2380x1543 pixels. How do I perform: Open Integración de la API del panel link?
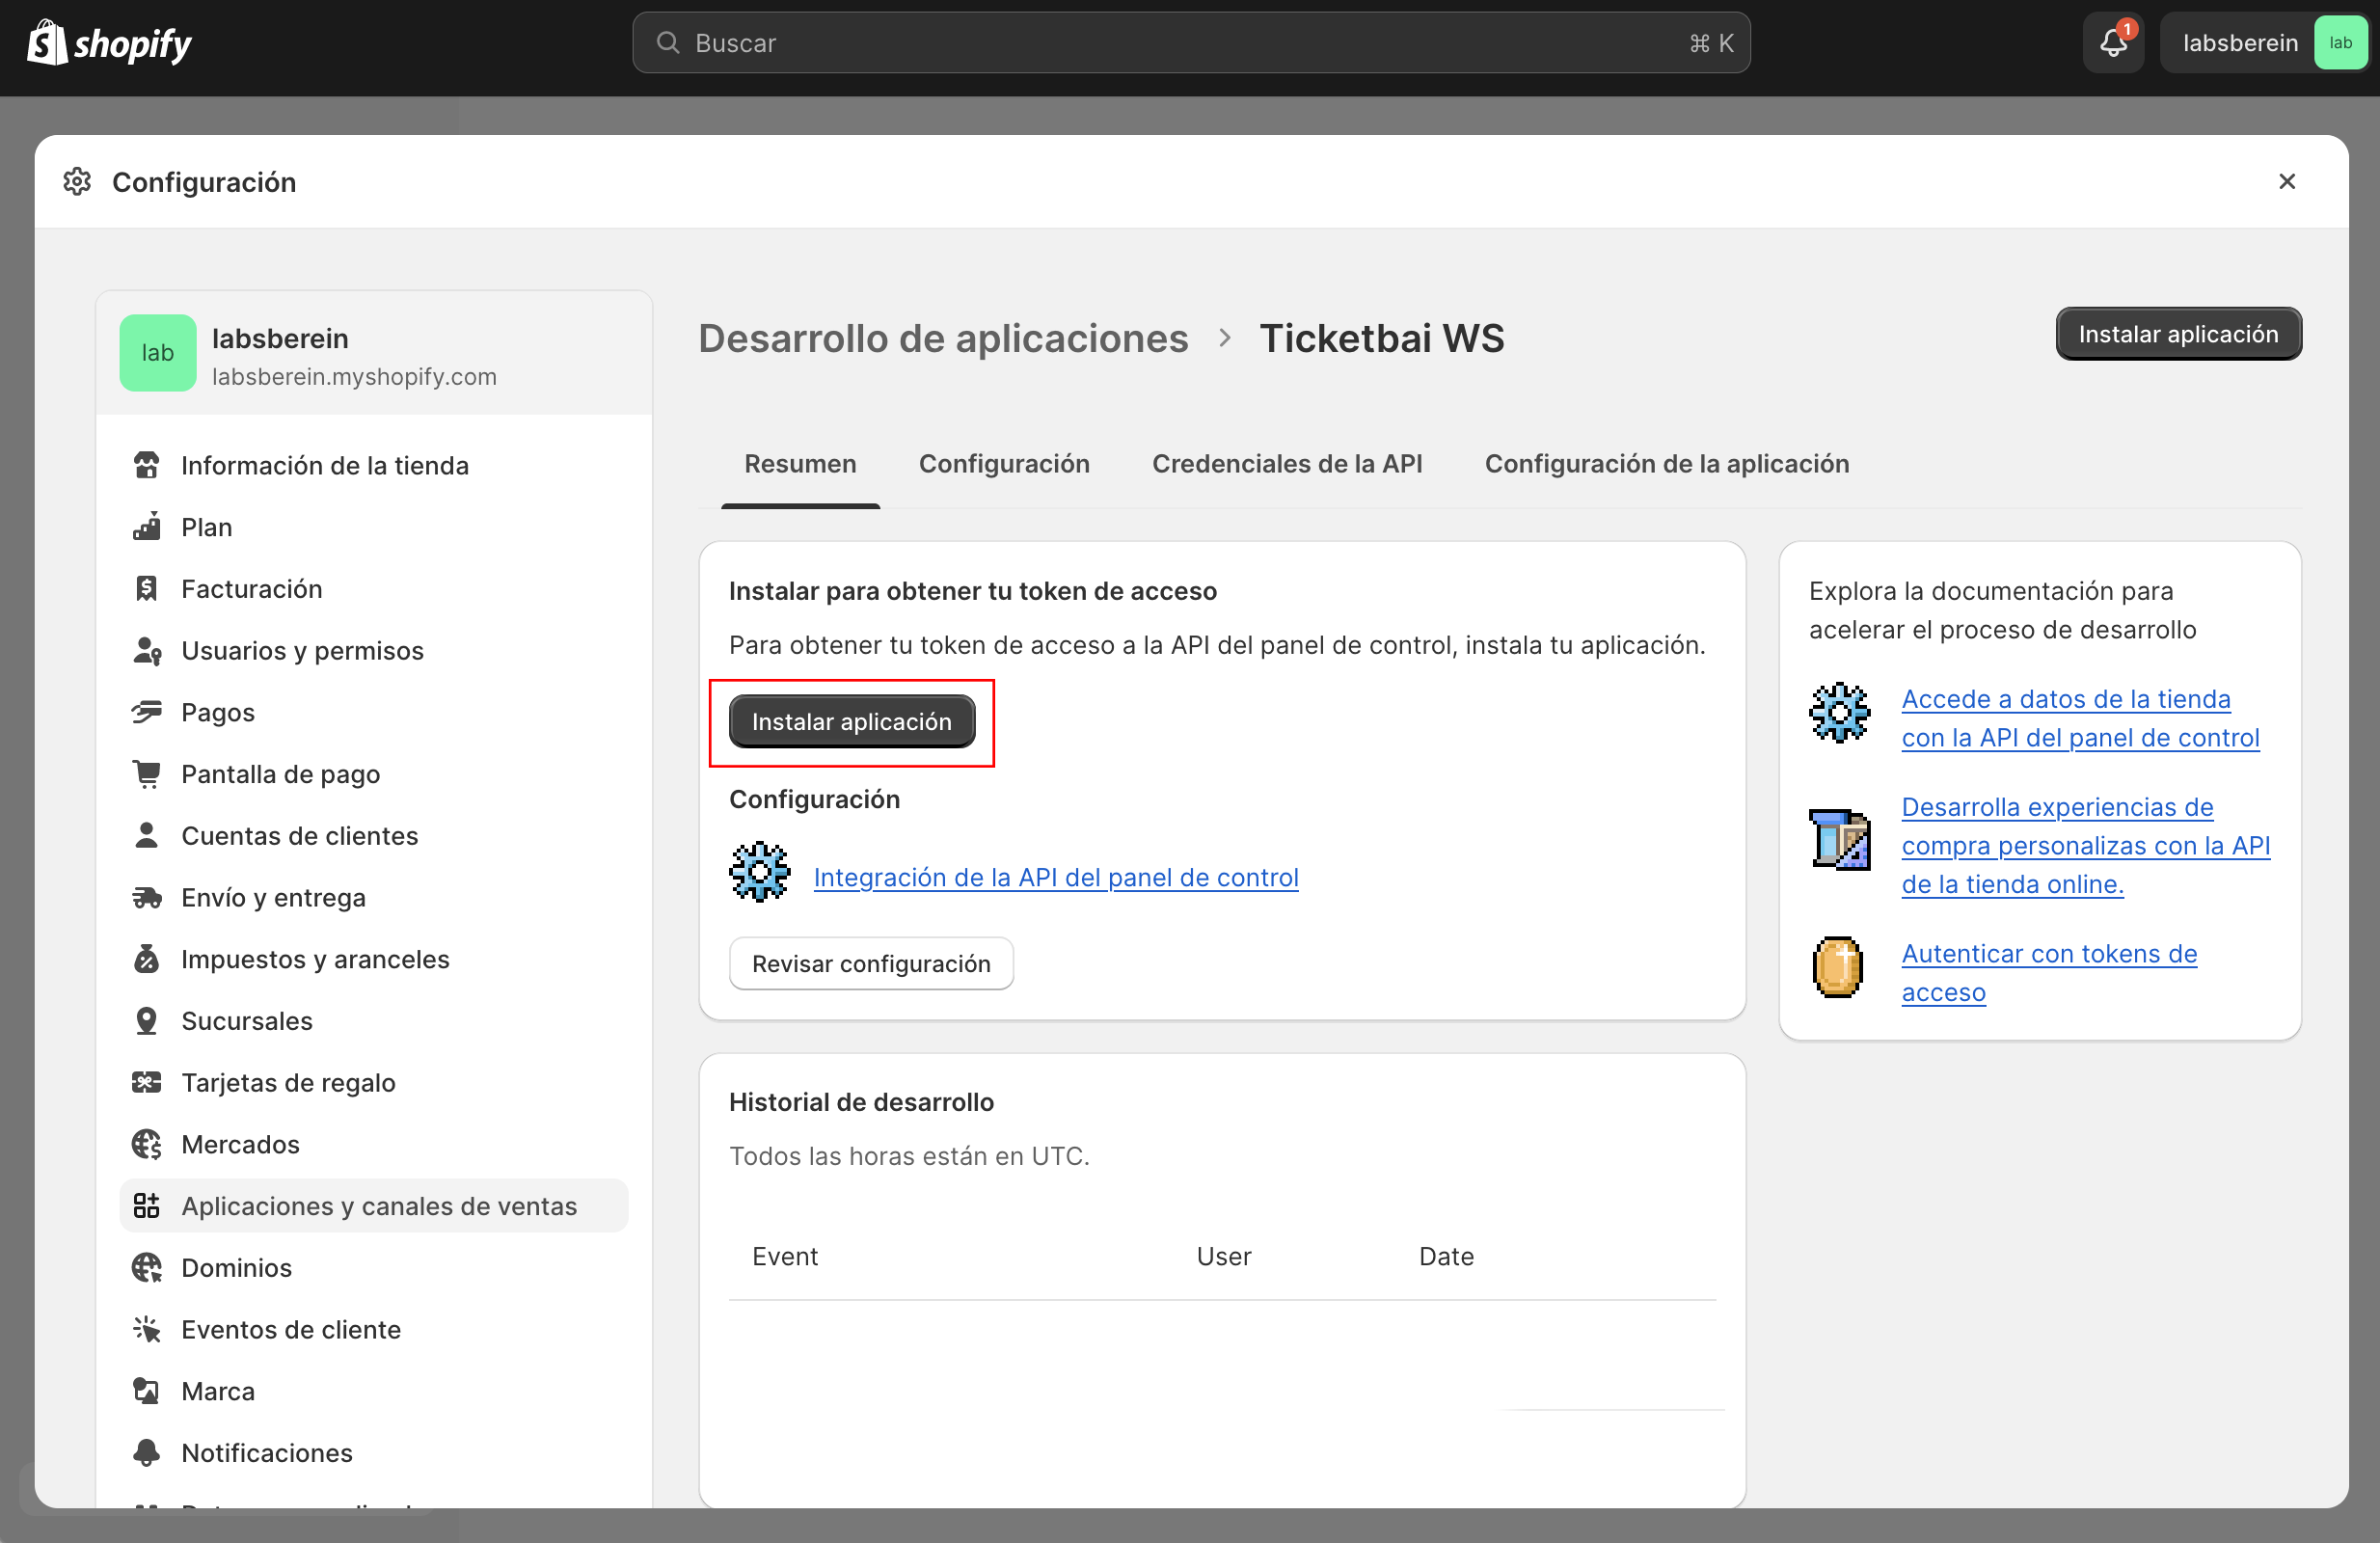point(1055,877)
